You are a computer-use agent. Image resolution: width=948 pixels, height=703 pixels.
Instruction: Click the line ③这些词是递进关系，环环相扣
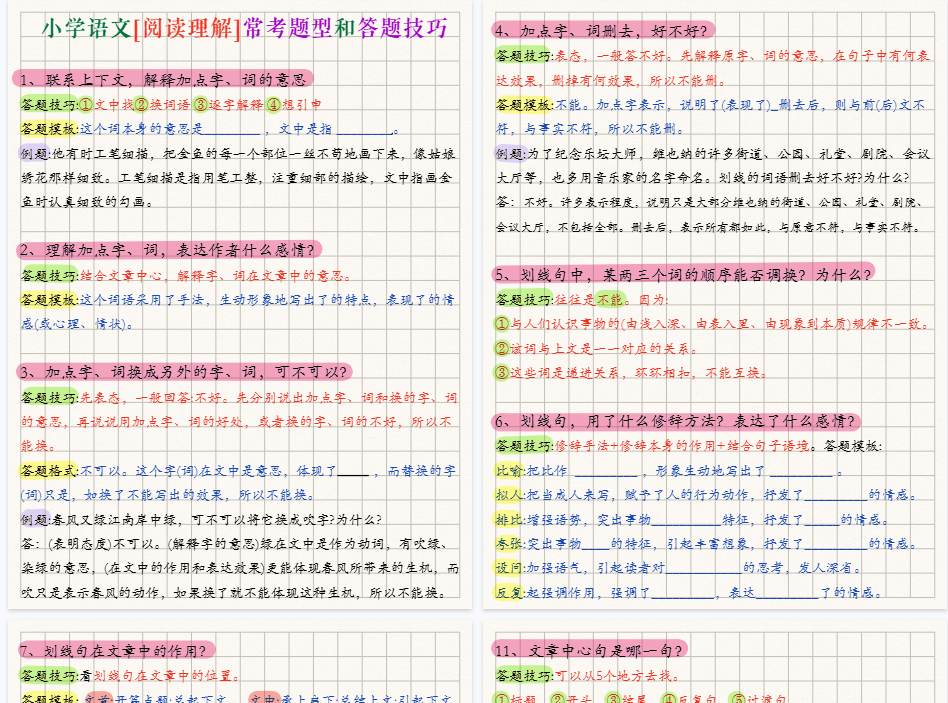[x=631, y=372]
